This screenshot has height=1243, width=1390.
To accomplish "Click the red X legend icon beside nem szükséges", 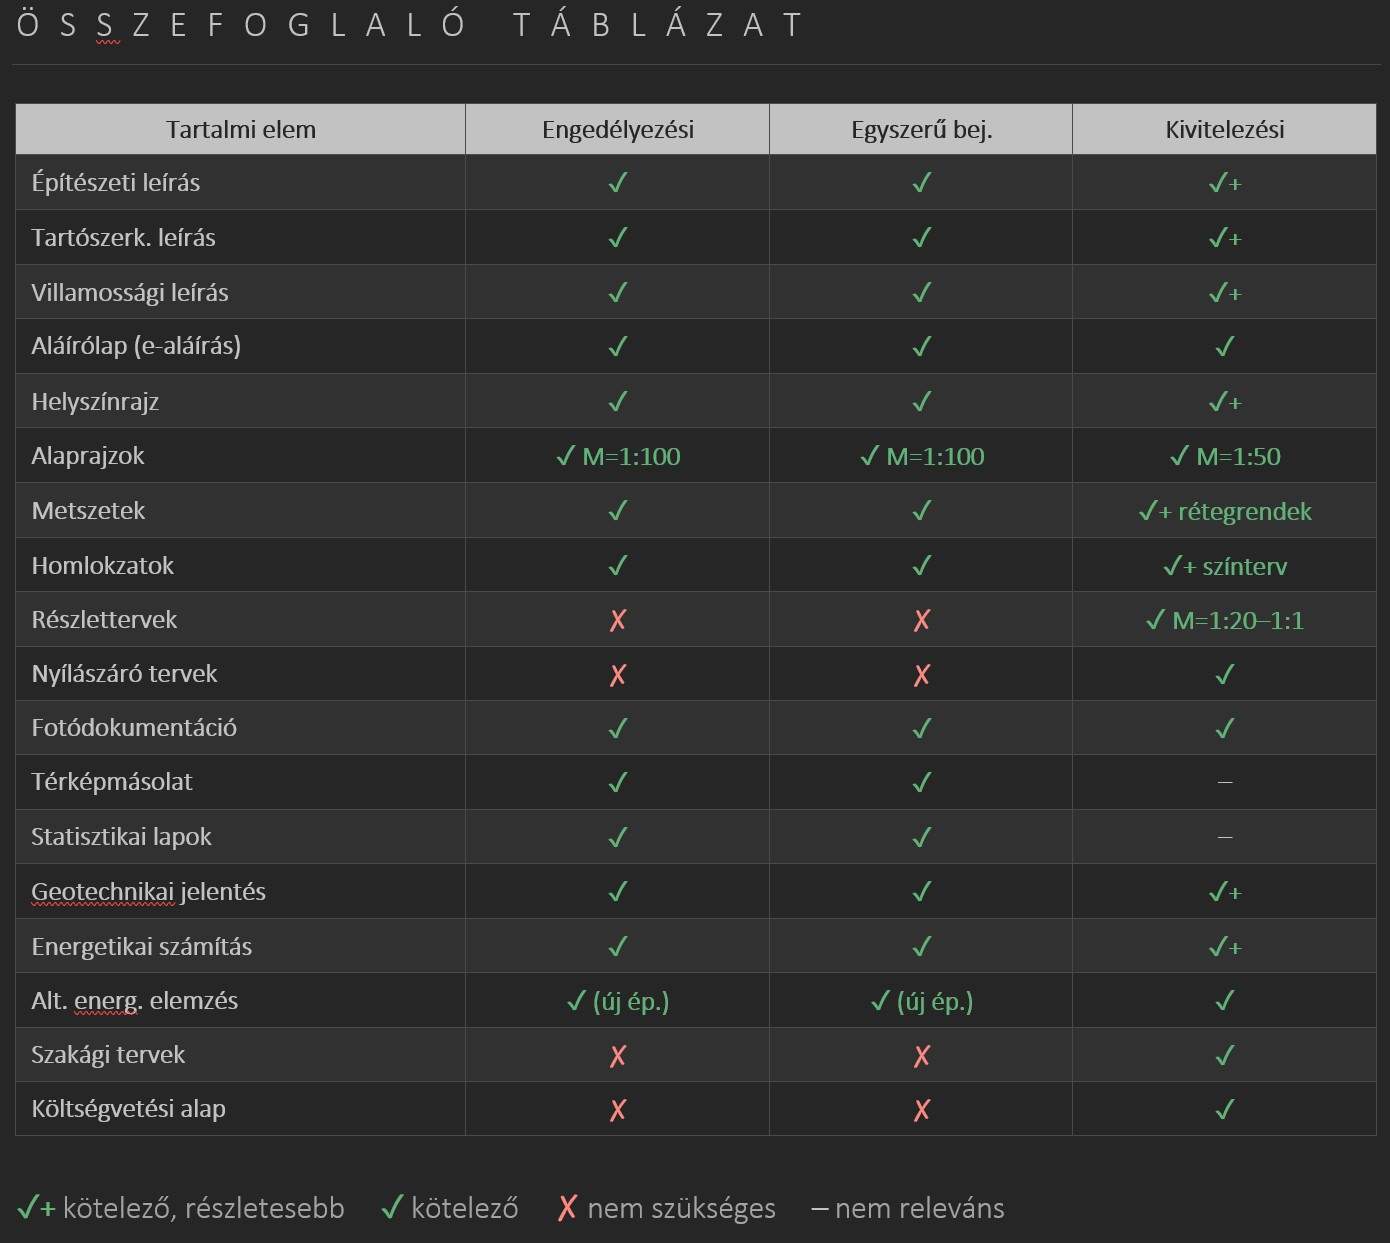I will 567,1208.
